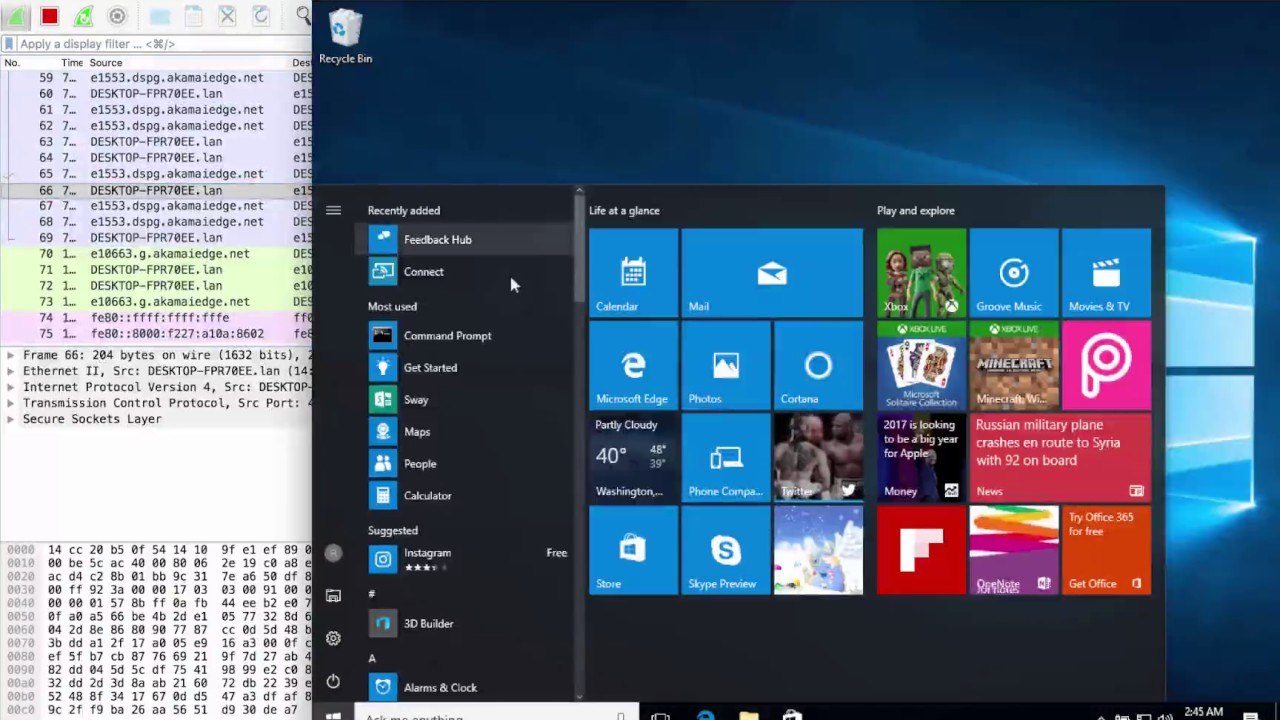The height and width of the screenshot is (720, 1280).
Task: Open File Explorer from Start sidebar
Action: coord(333,595)
